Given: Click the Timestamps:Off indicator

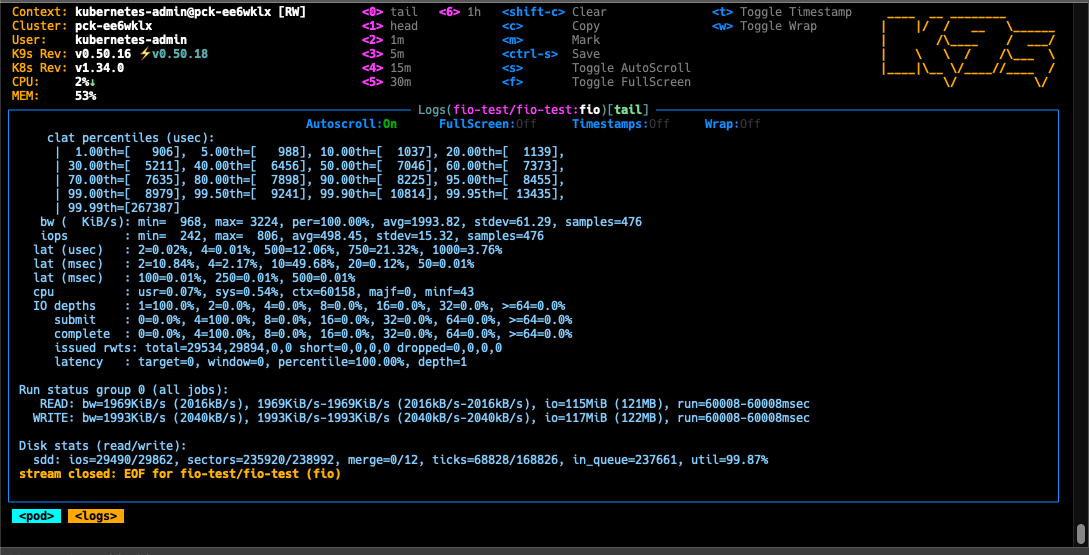Looking at the screenshot, I should pyautogui.click(x=621, y=124).
